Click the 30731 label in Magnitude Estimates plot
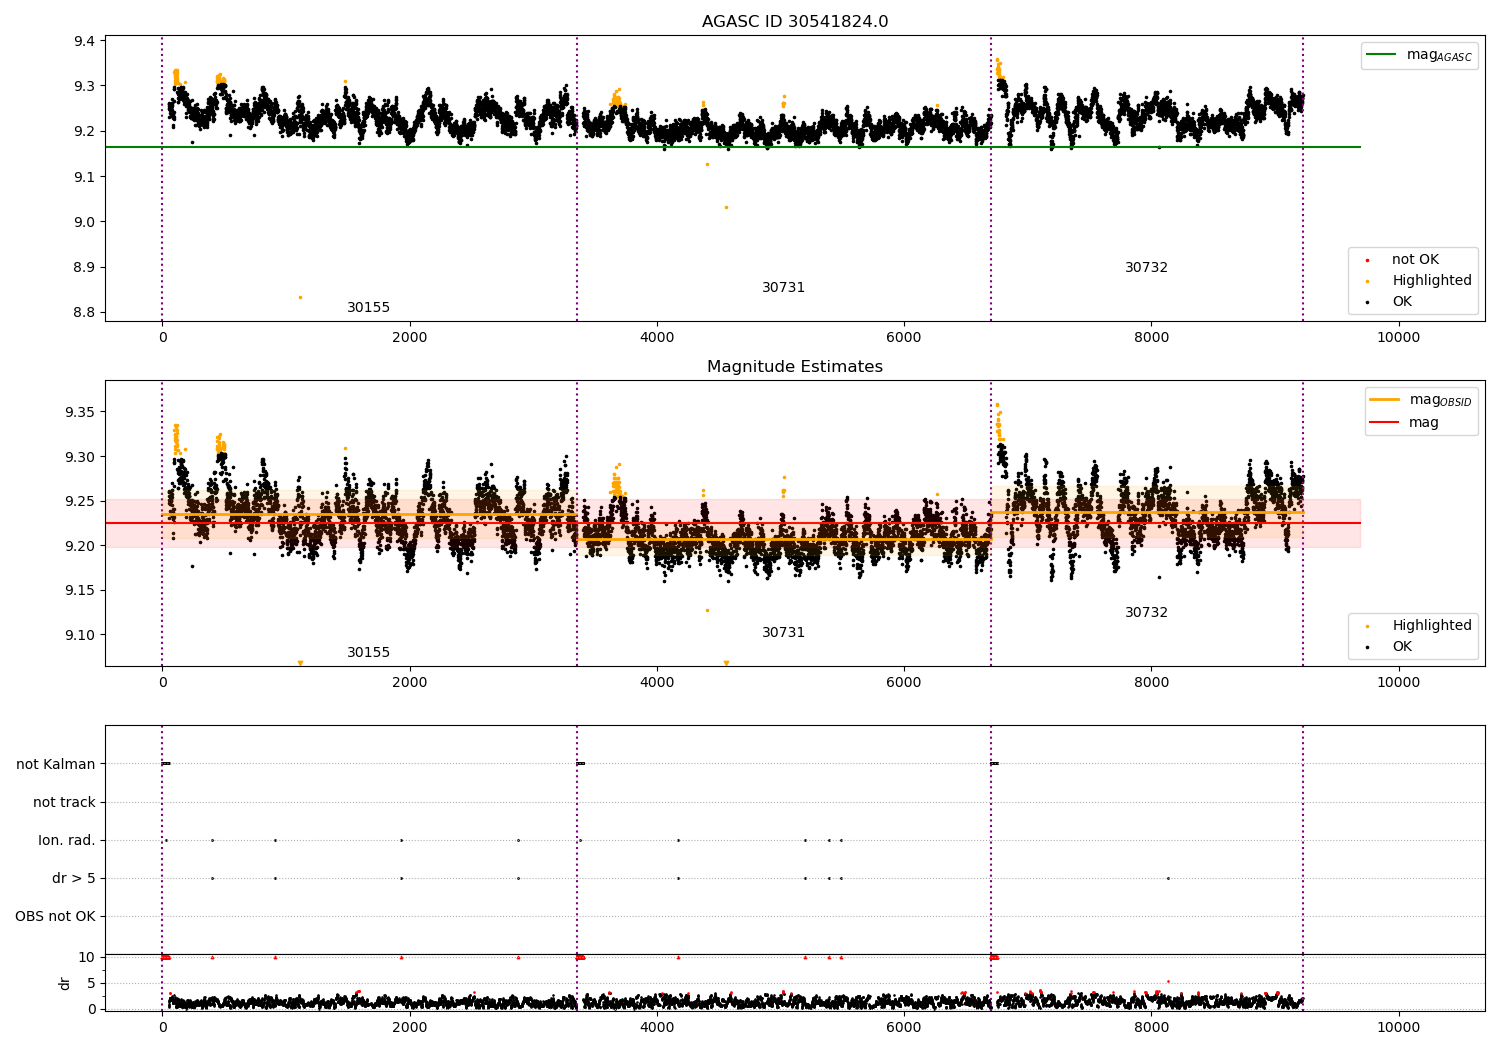 coord(783,633)
